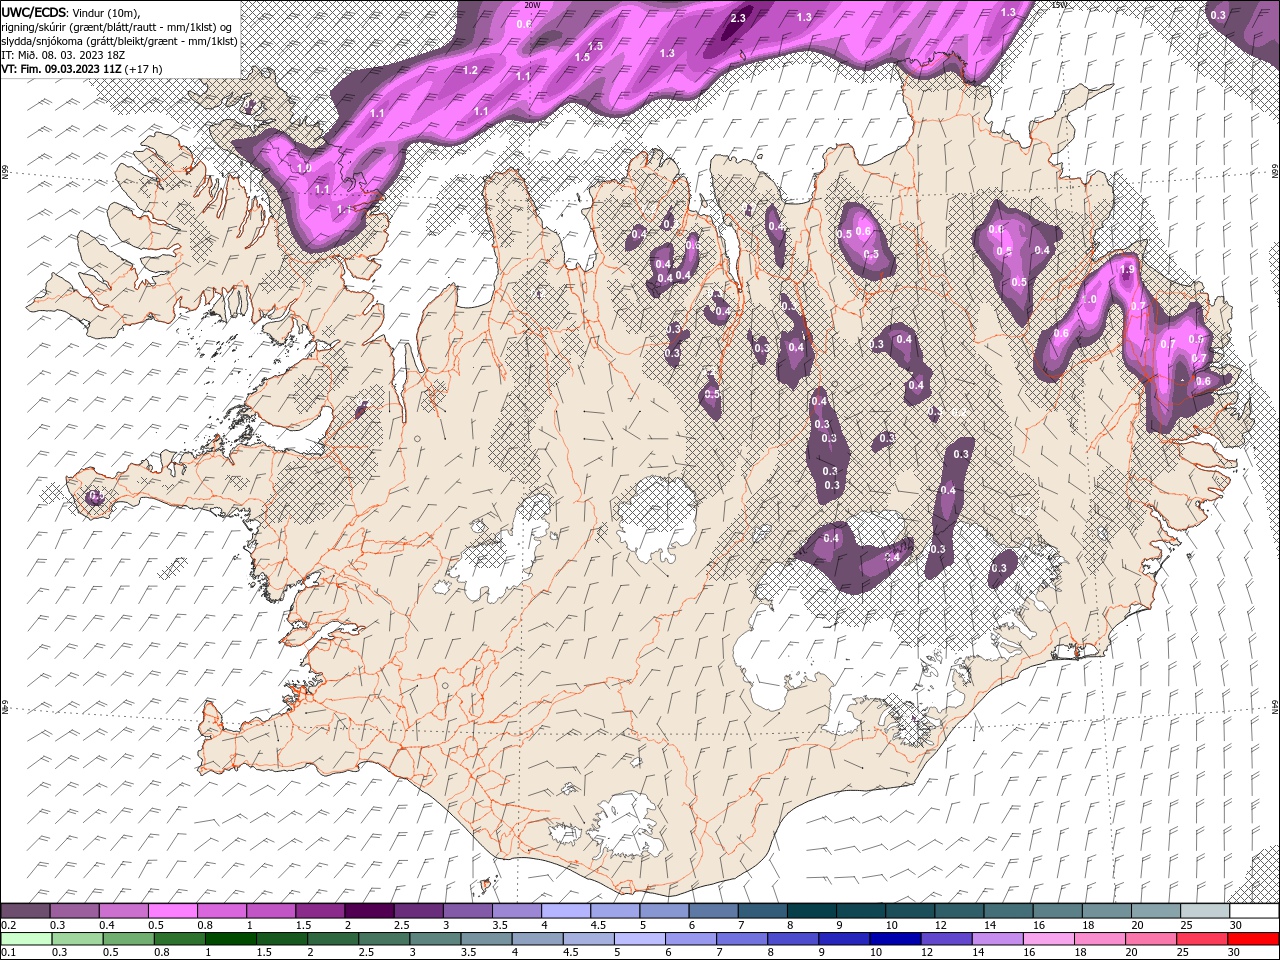
Task: Click the 2.3 snowfall value at the top
Action: point(739,18)
